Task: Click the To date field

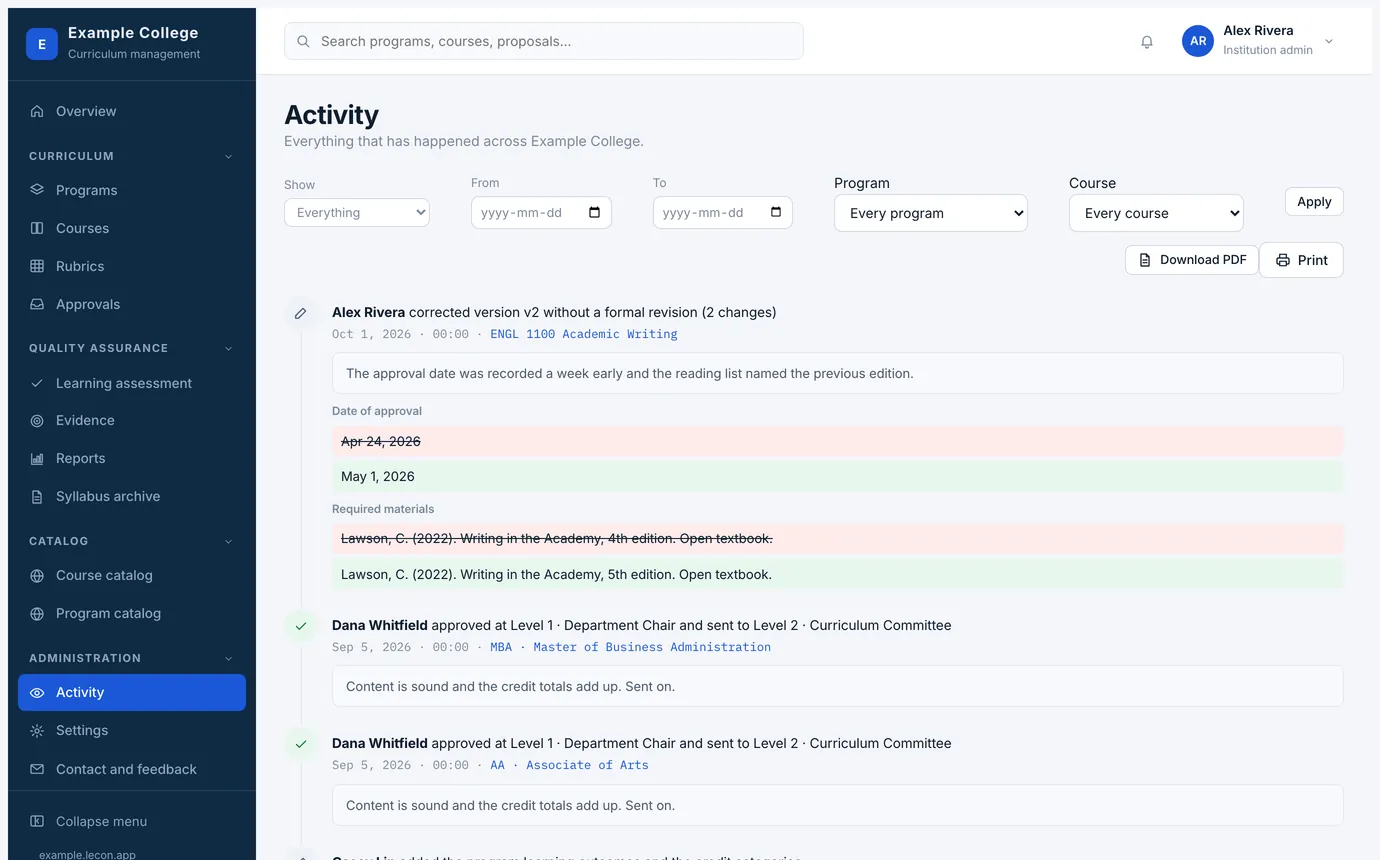Action: (723, 212)
